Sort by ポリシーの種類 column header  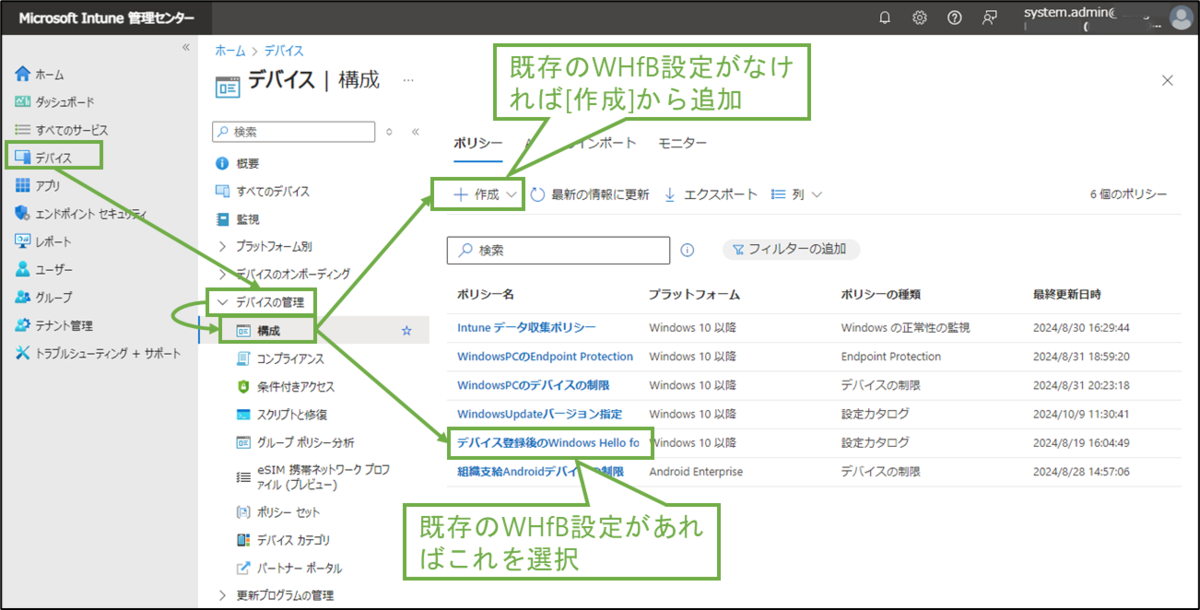pos(880,295)
